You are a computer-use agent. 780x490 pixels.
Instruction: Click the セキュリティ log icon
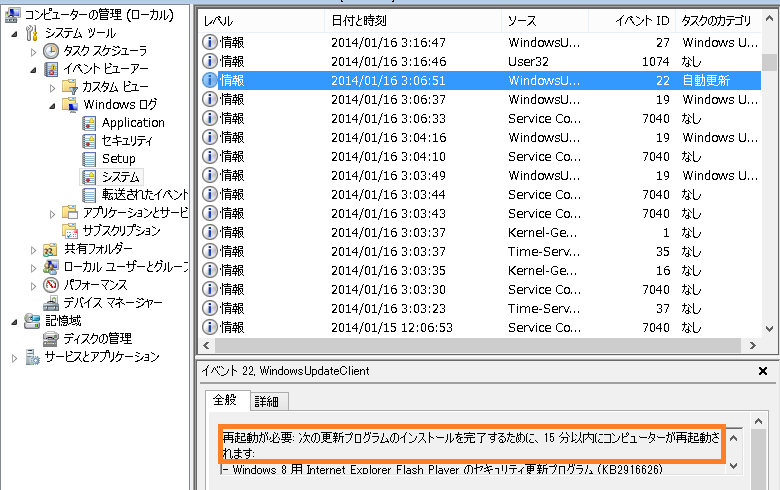pos(89,141)
